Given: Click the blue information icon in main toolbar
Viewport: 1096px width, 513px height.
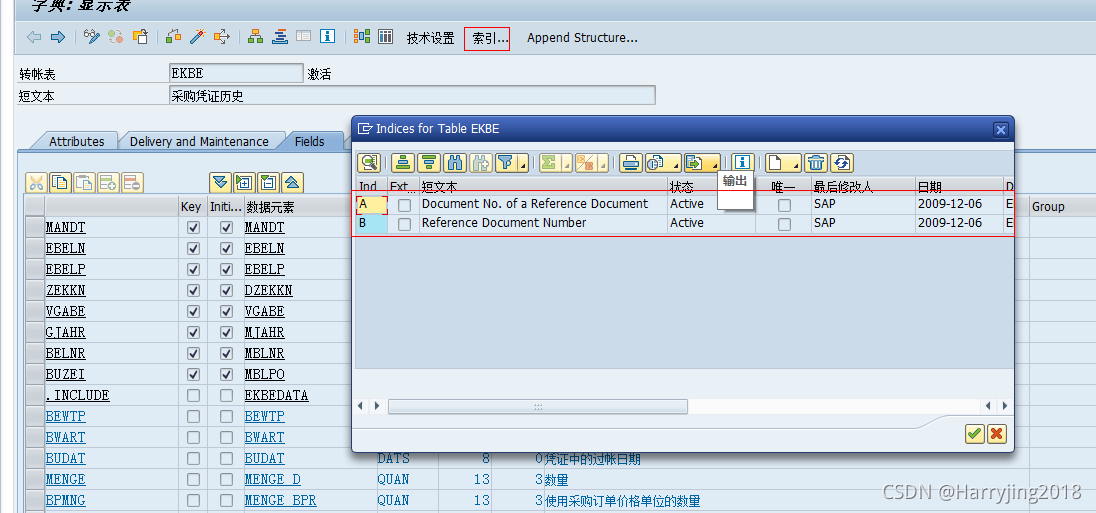Looking at the screenshot, I should (327, 37).
